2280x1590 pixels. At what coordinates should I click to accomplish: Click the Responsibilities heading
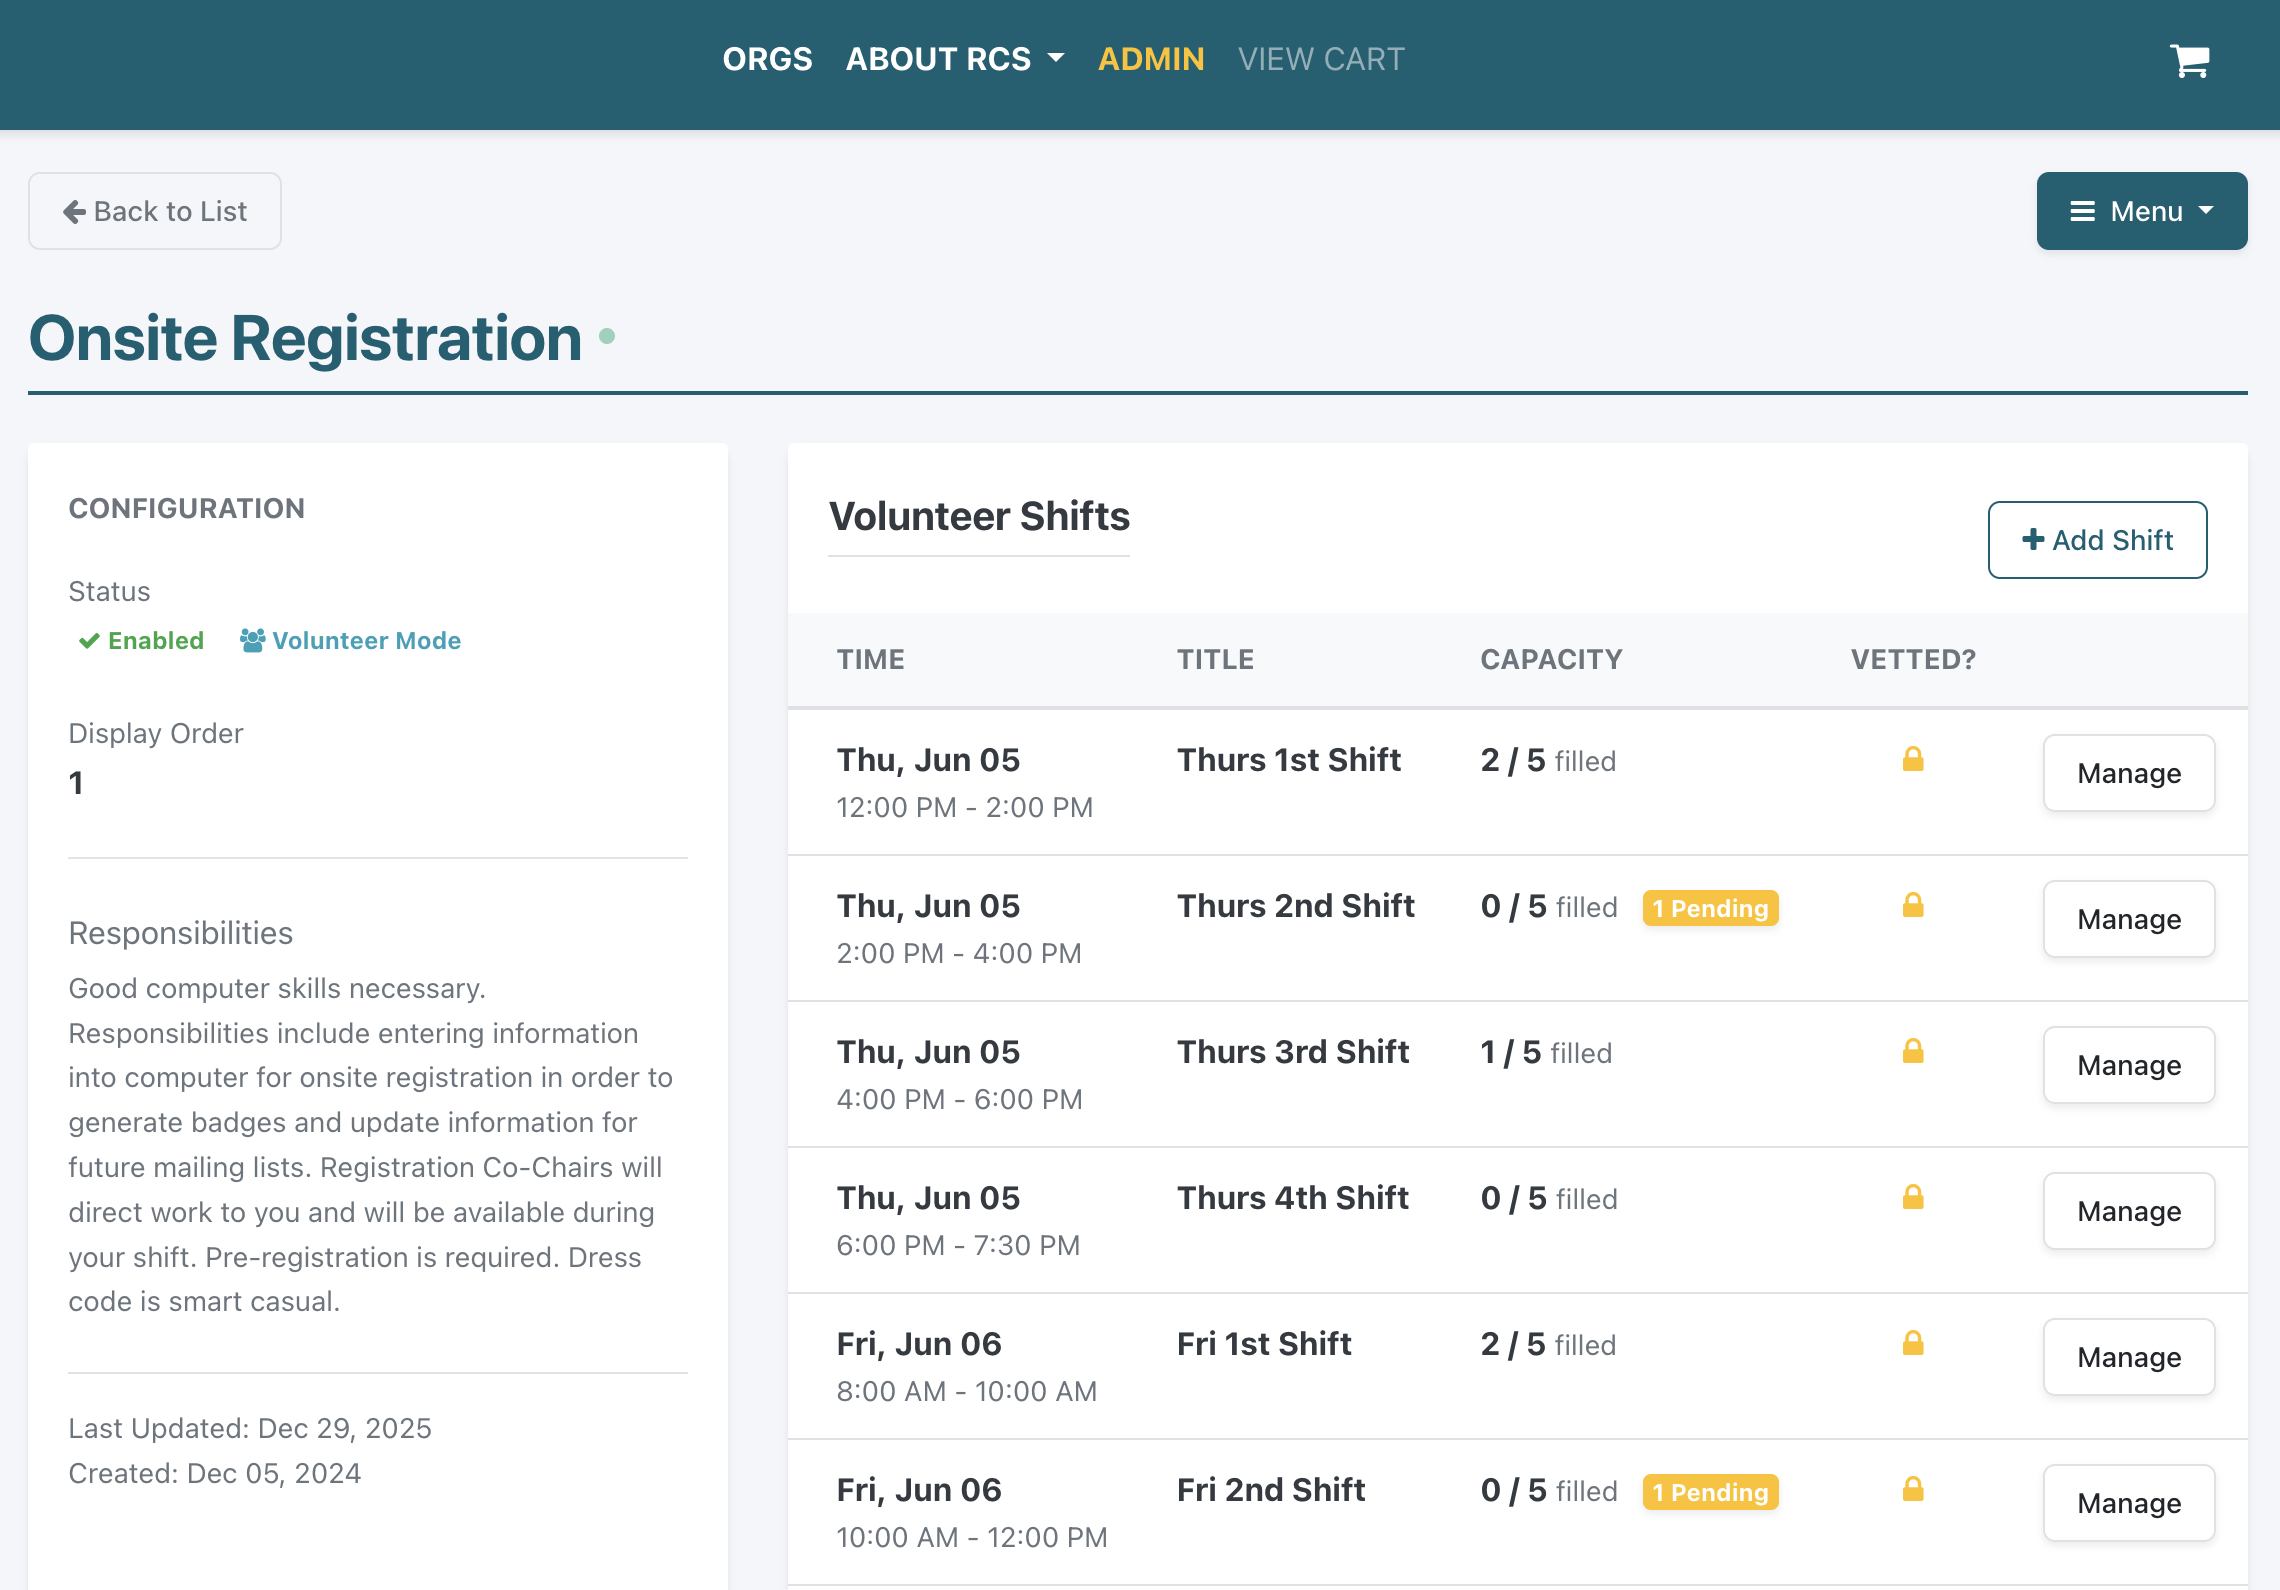(180, 933)
